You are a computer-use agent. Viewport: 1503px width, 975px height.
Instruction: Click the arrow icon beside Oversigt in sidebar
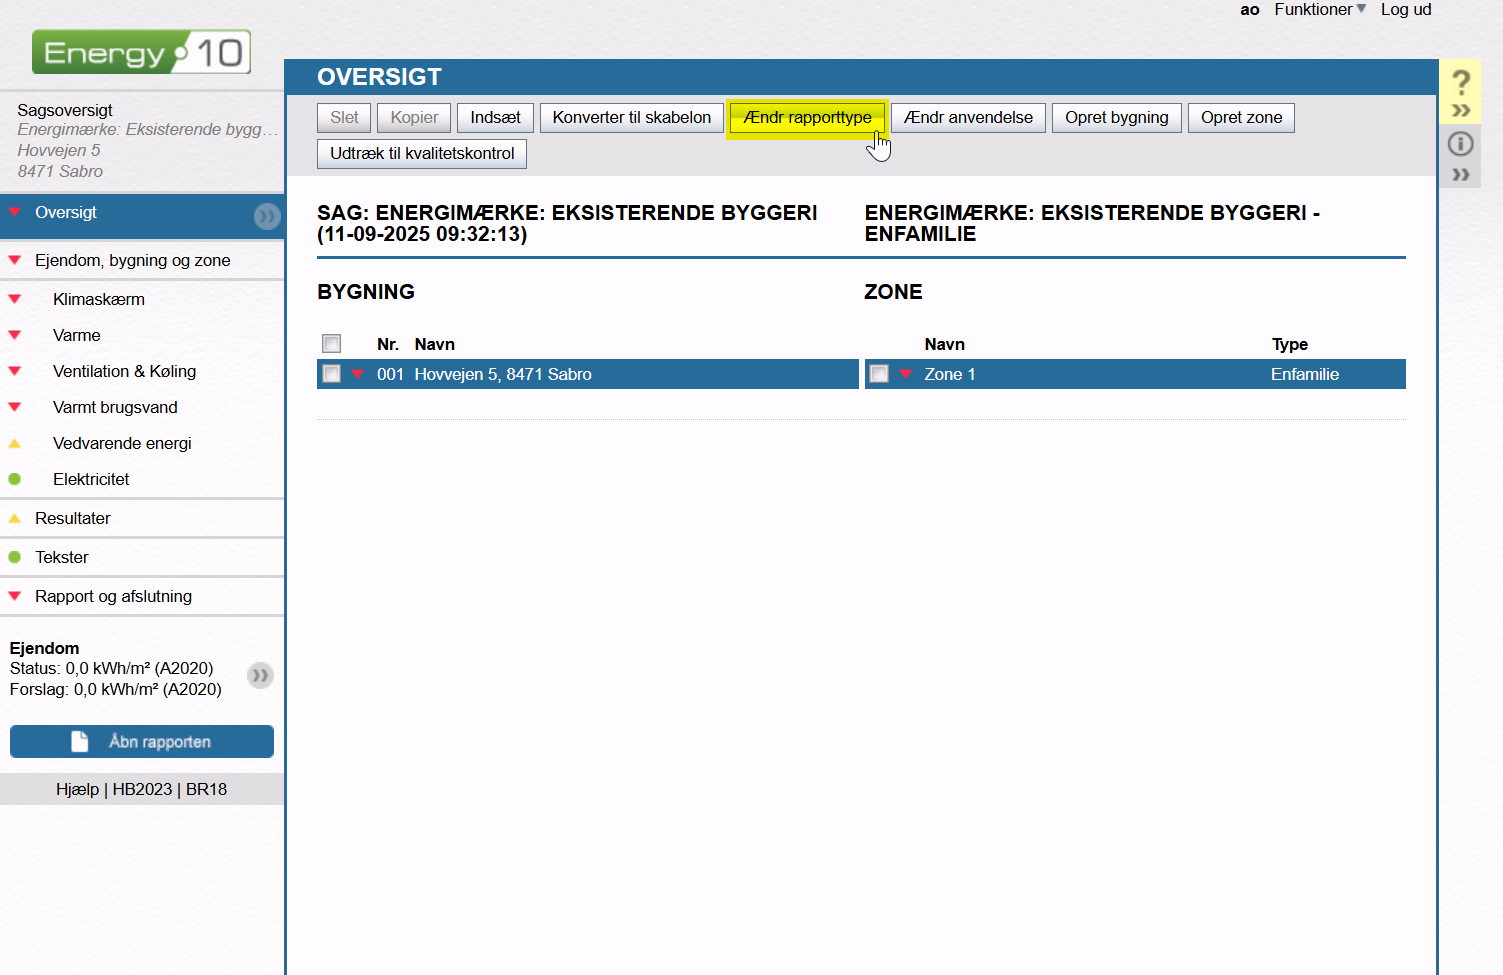(x=267, y=216)
